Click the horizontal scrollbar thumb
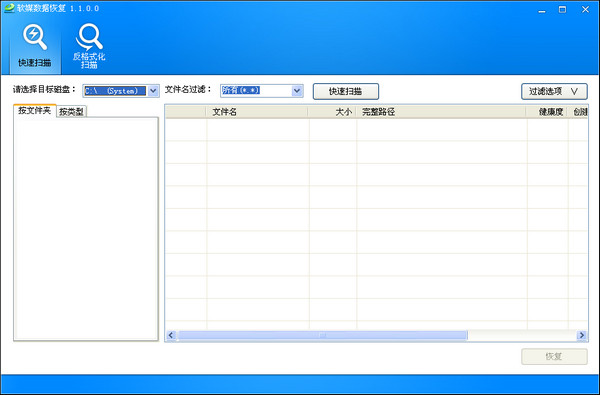The height and width of the screenshot is (395, 600). (323, 336)
